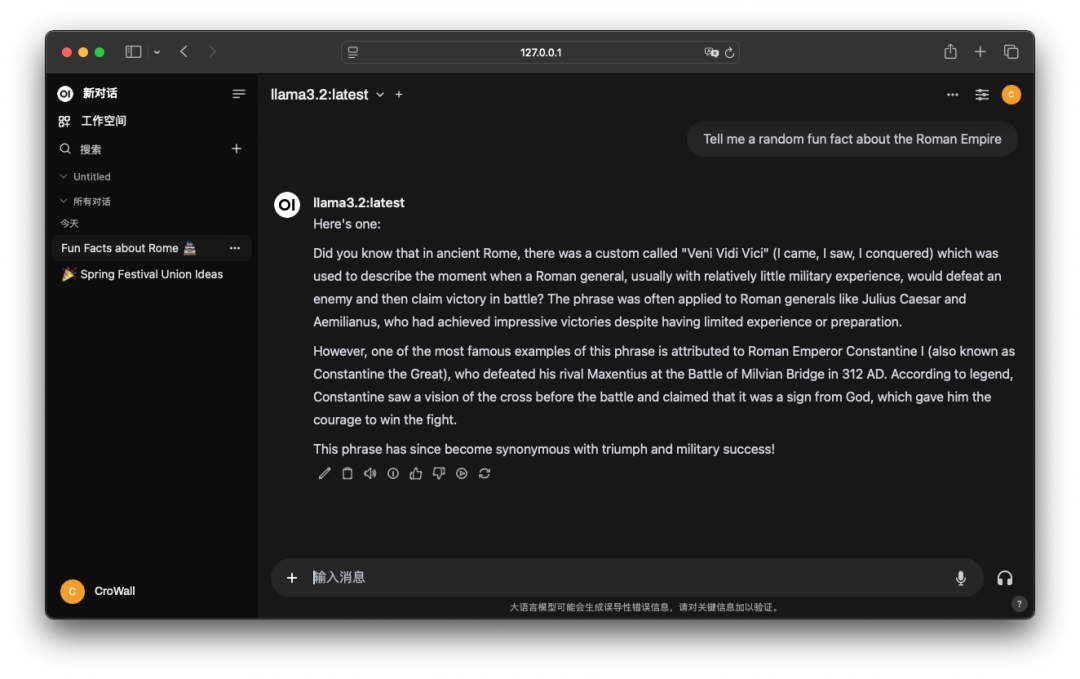Focus the 输入消息 message input field
The image size is (1080, 679).
(x=627, y=577)
